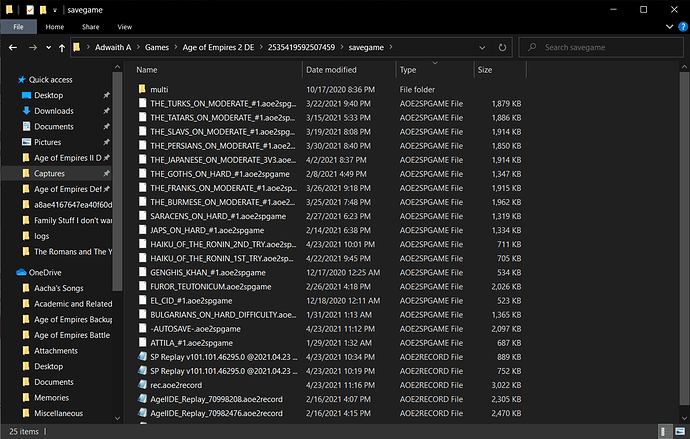This screenshot has width=690, height=439.
Task: Select SARACENS_ON_HARD_#1.aoe2spgame file
Action: [x=218, y=216]
